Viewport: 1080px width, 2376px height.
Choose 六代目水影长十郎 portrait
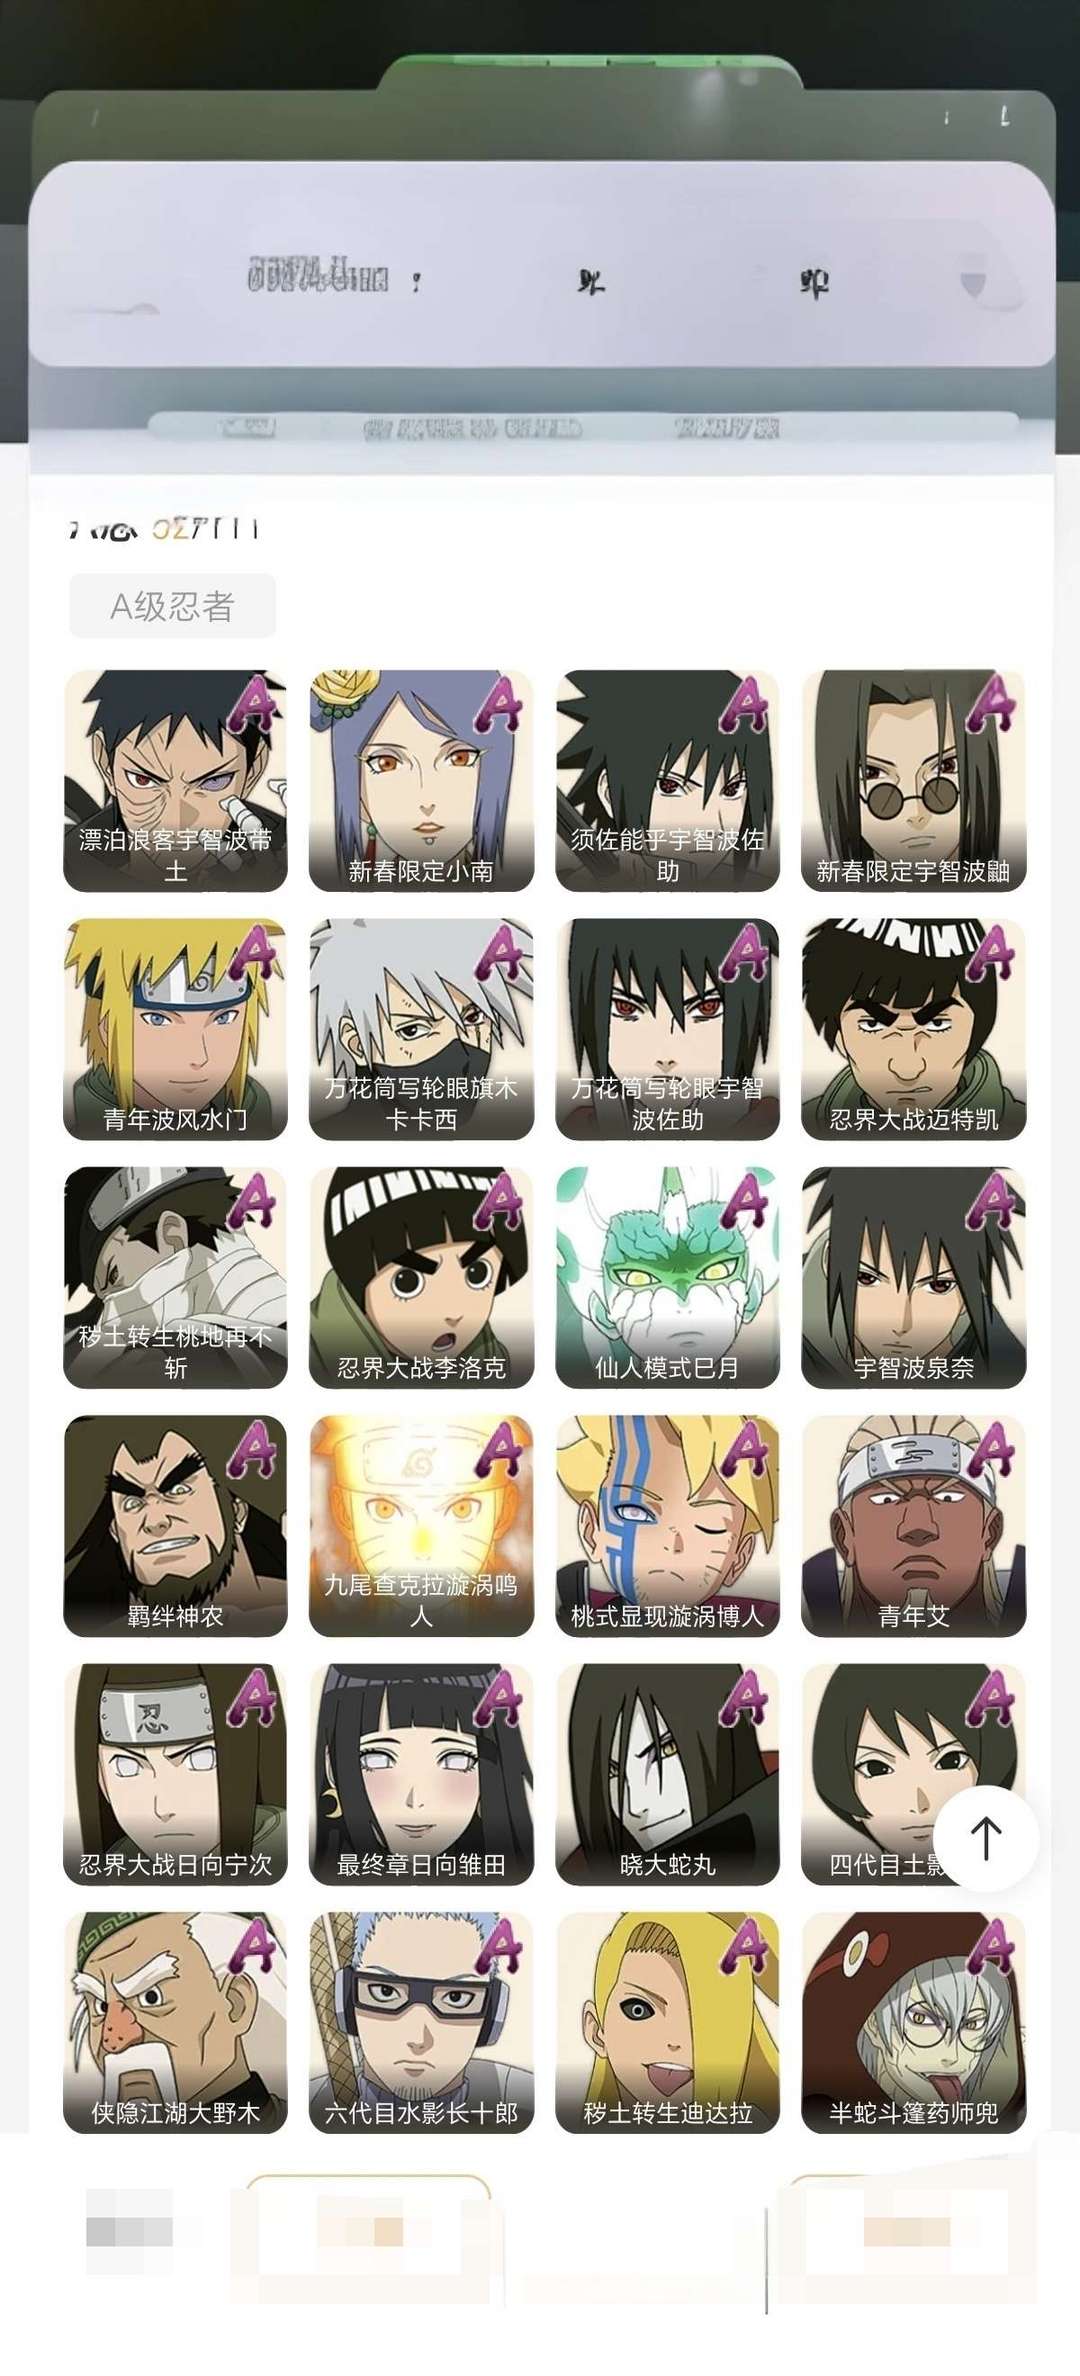coord(421,2022)
